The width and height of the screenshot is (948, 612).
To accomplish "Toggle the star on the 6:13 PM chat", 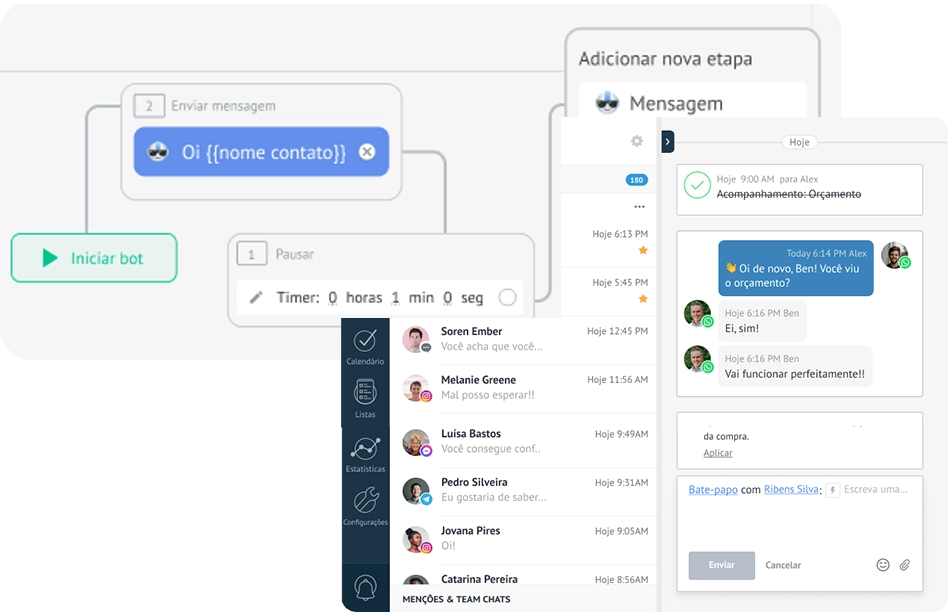I will (643, 250).
